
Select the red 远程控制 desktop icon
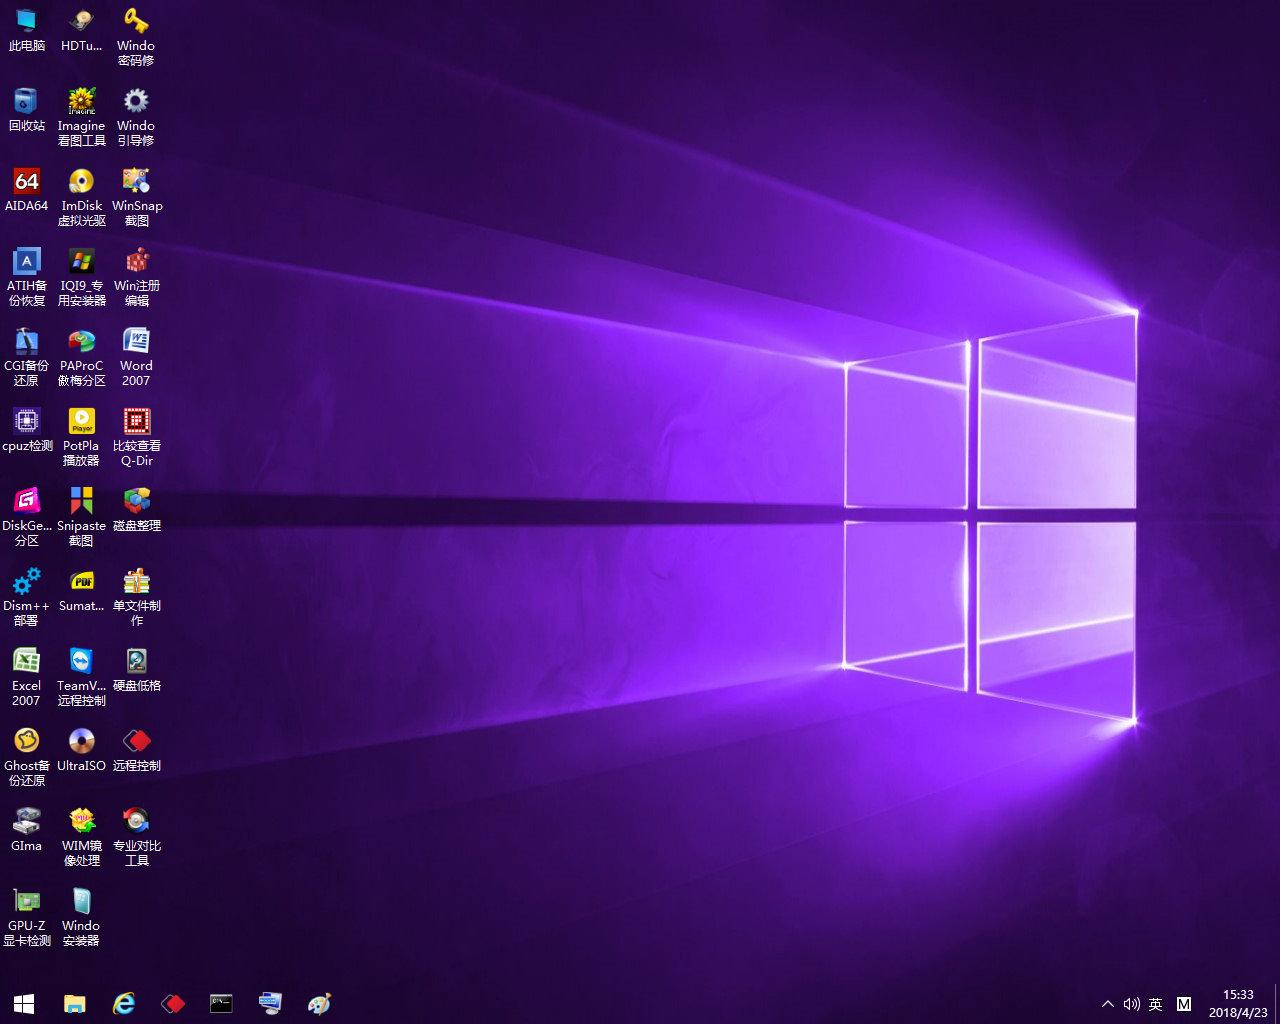point(136,750)
